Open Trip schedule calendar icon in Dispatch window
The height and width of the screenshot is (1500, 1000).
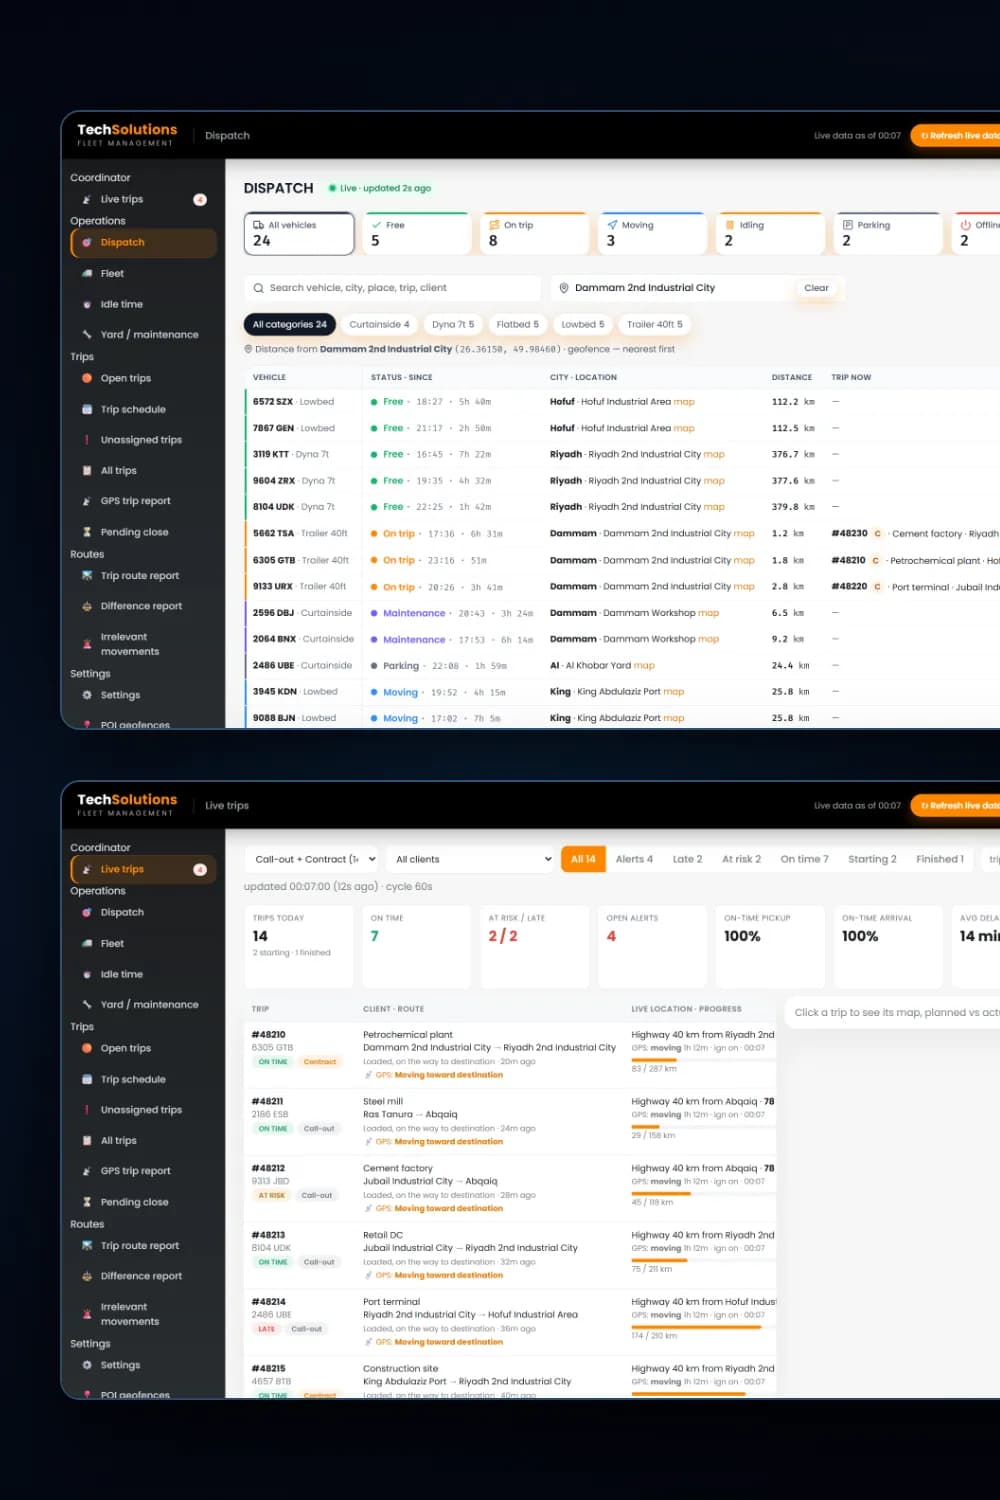(x=87, y=410)
